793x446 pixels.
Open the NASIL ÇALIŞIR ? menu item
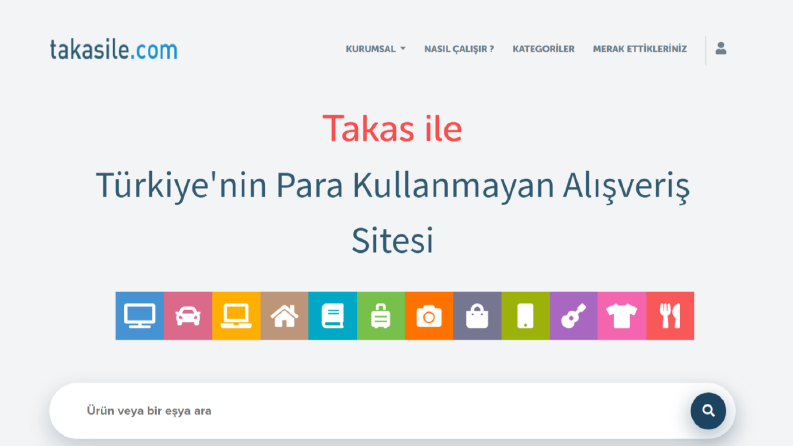point(459,49)
